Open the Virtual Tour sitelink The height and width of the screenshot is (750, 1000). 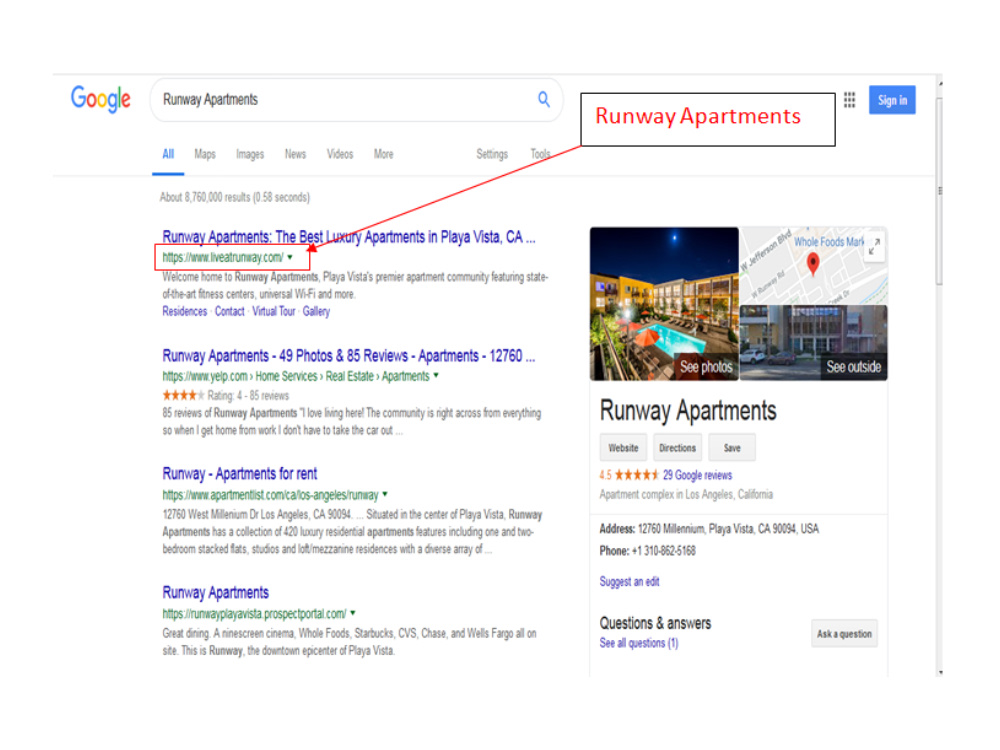[274, 311]
